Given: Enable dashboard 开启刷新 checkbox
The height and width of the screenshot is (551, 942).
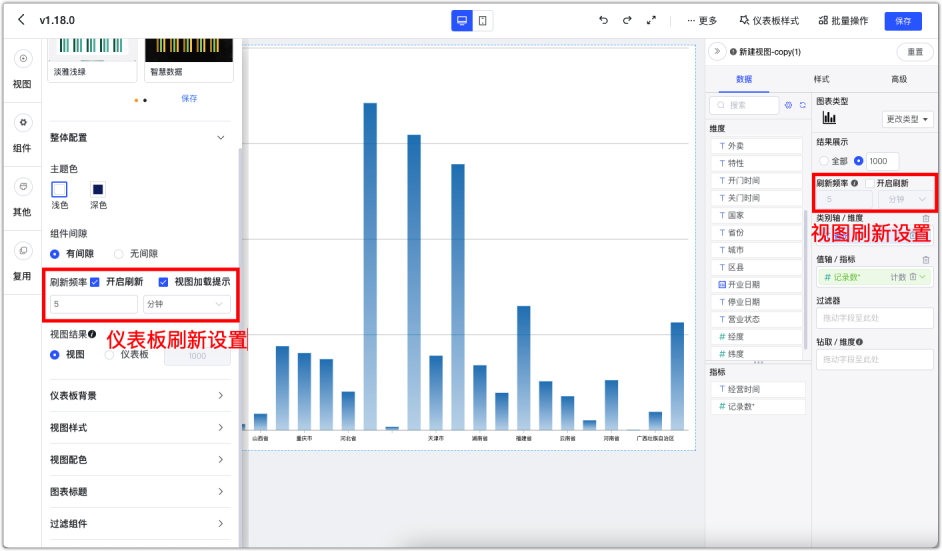Looking at the screenshot, I should (x=95, y=282).
